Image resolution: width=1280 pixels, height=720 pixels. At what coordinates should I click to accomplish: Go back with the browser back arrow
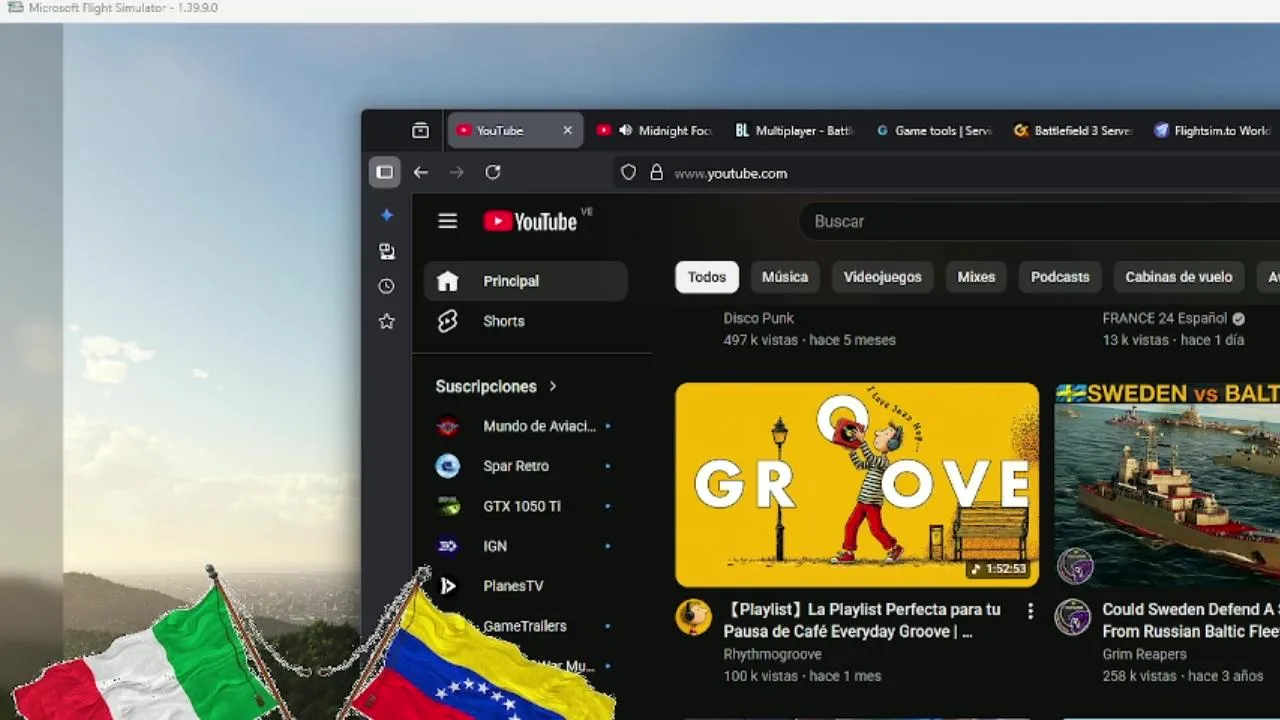click(x=421, y=172)
